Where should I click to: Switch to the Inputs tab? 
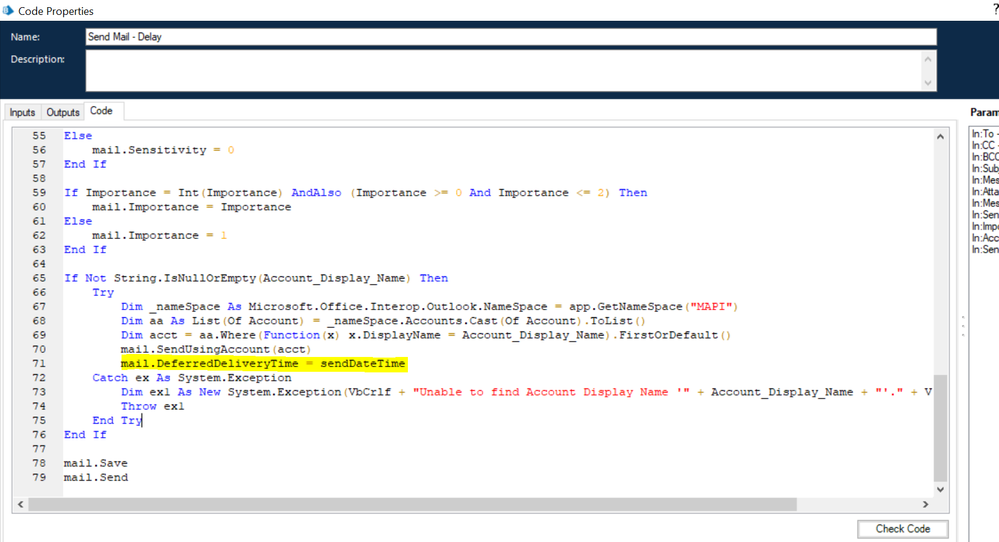22,112
